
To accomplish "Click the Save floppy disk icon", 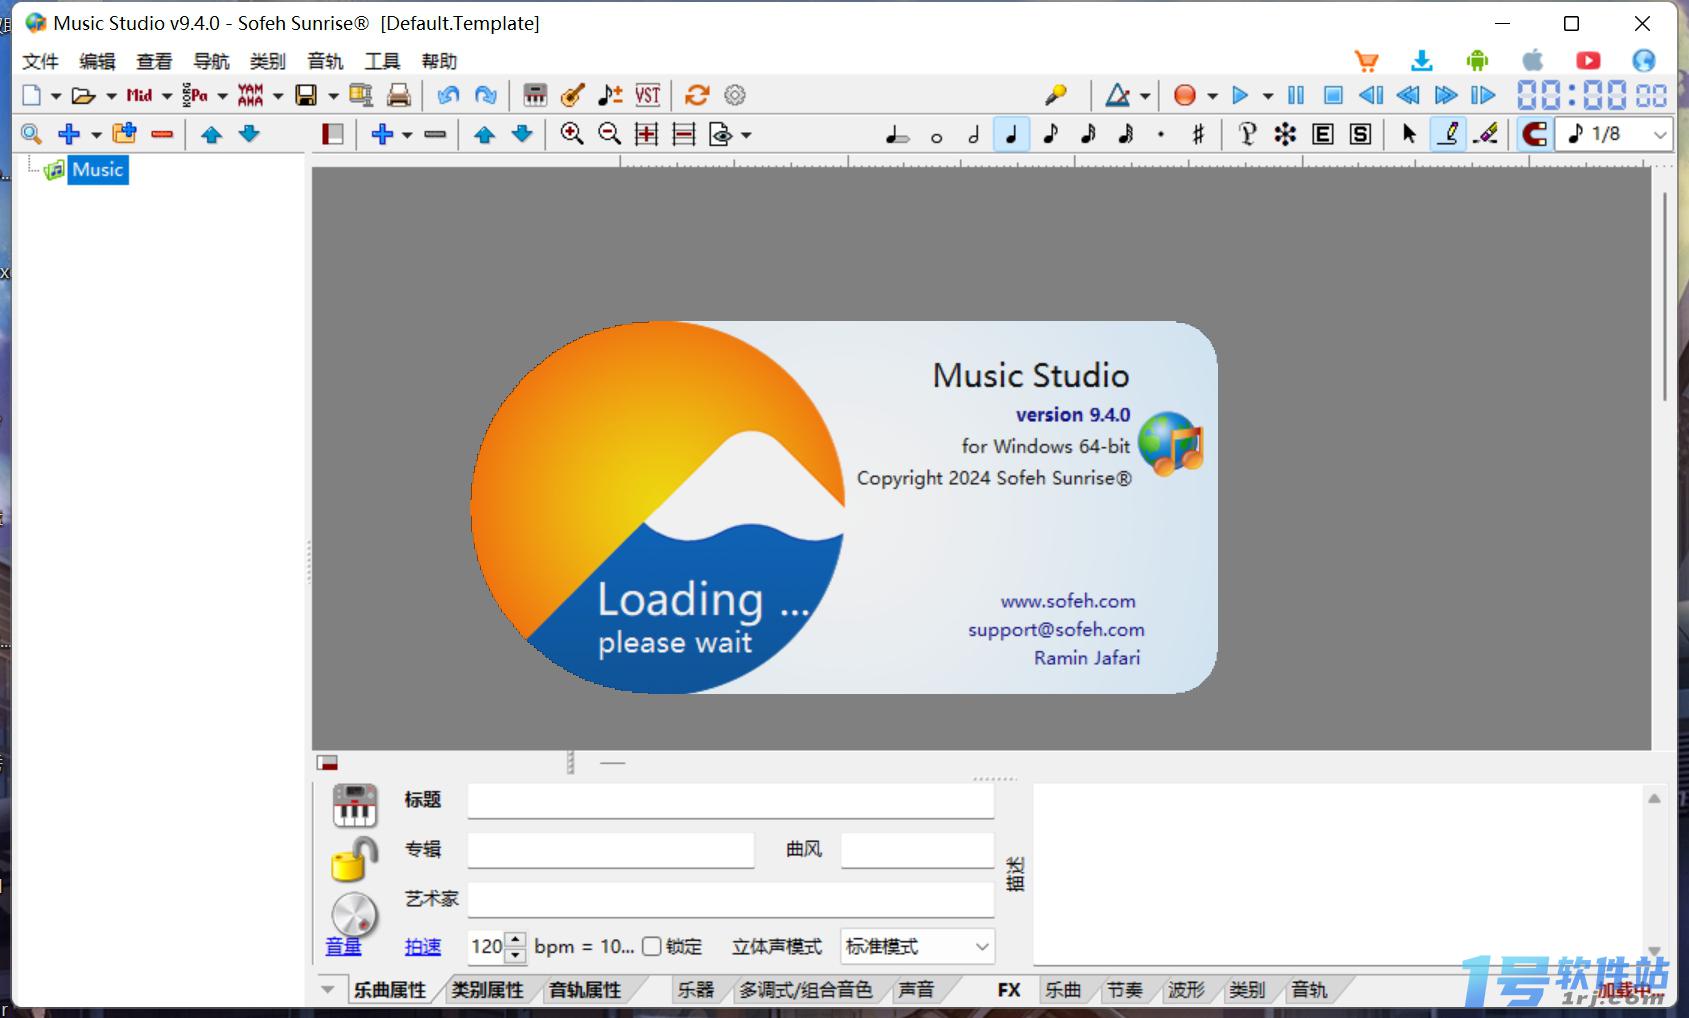I will click(x=306, y=95).
